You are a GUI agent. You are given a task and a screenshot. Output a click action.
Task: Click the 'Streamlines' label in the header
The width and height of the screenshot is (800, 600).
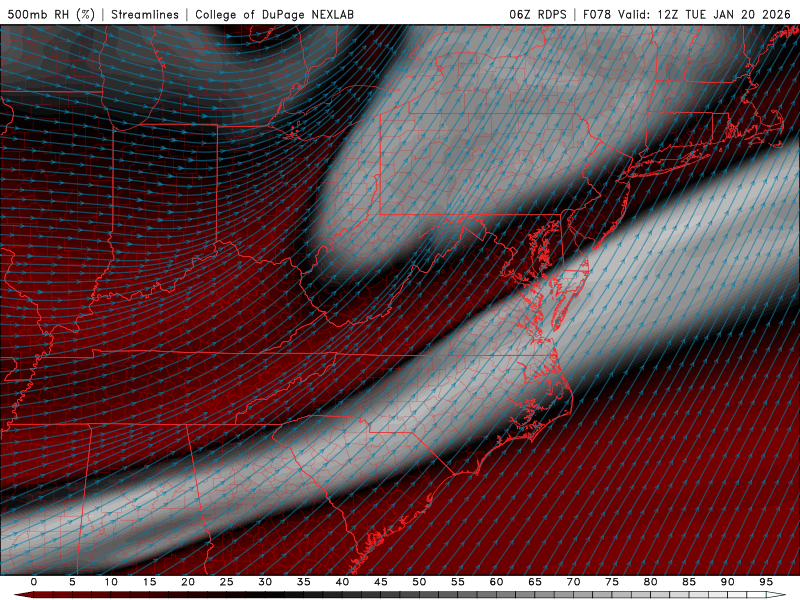[145, 14]
